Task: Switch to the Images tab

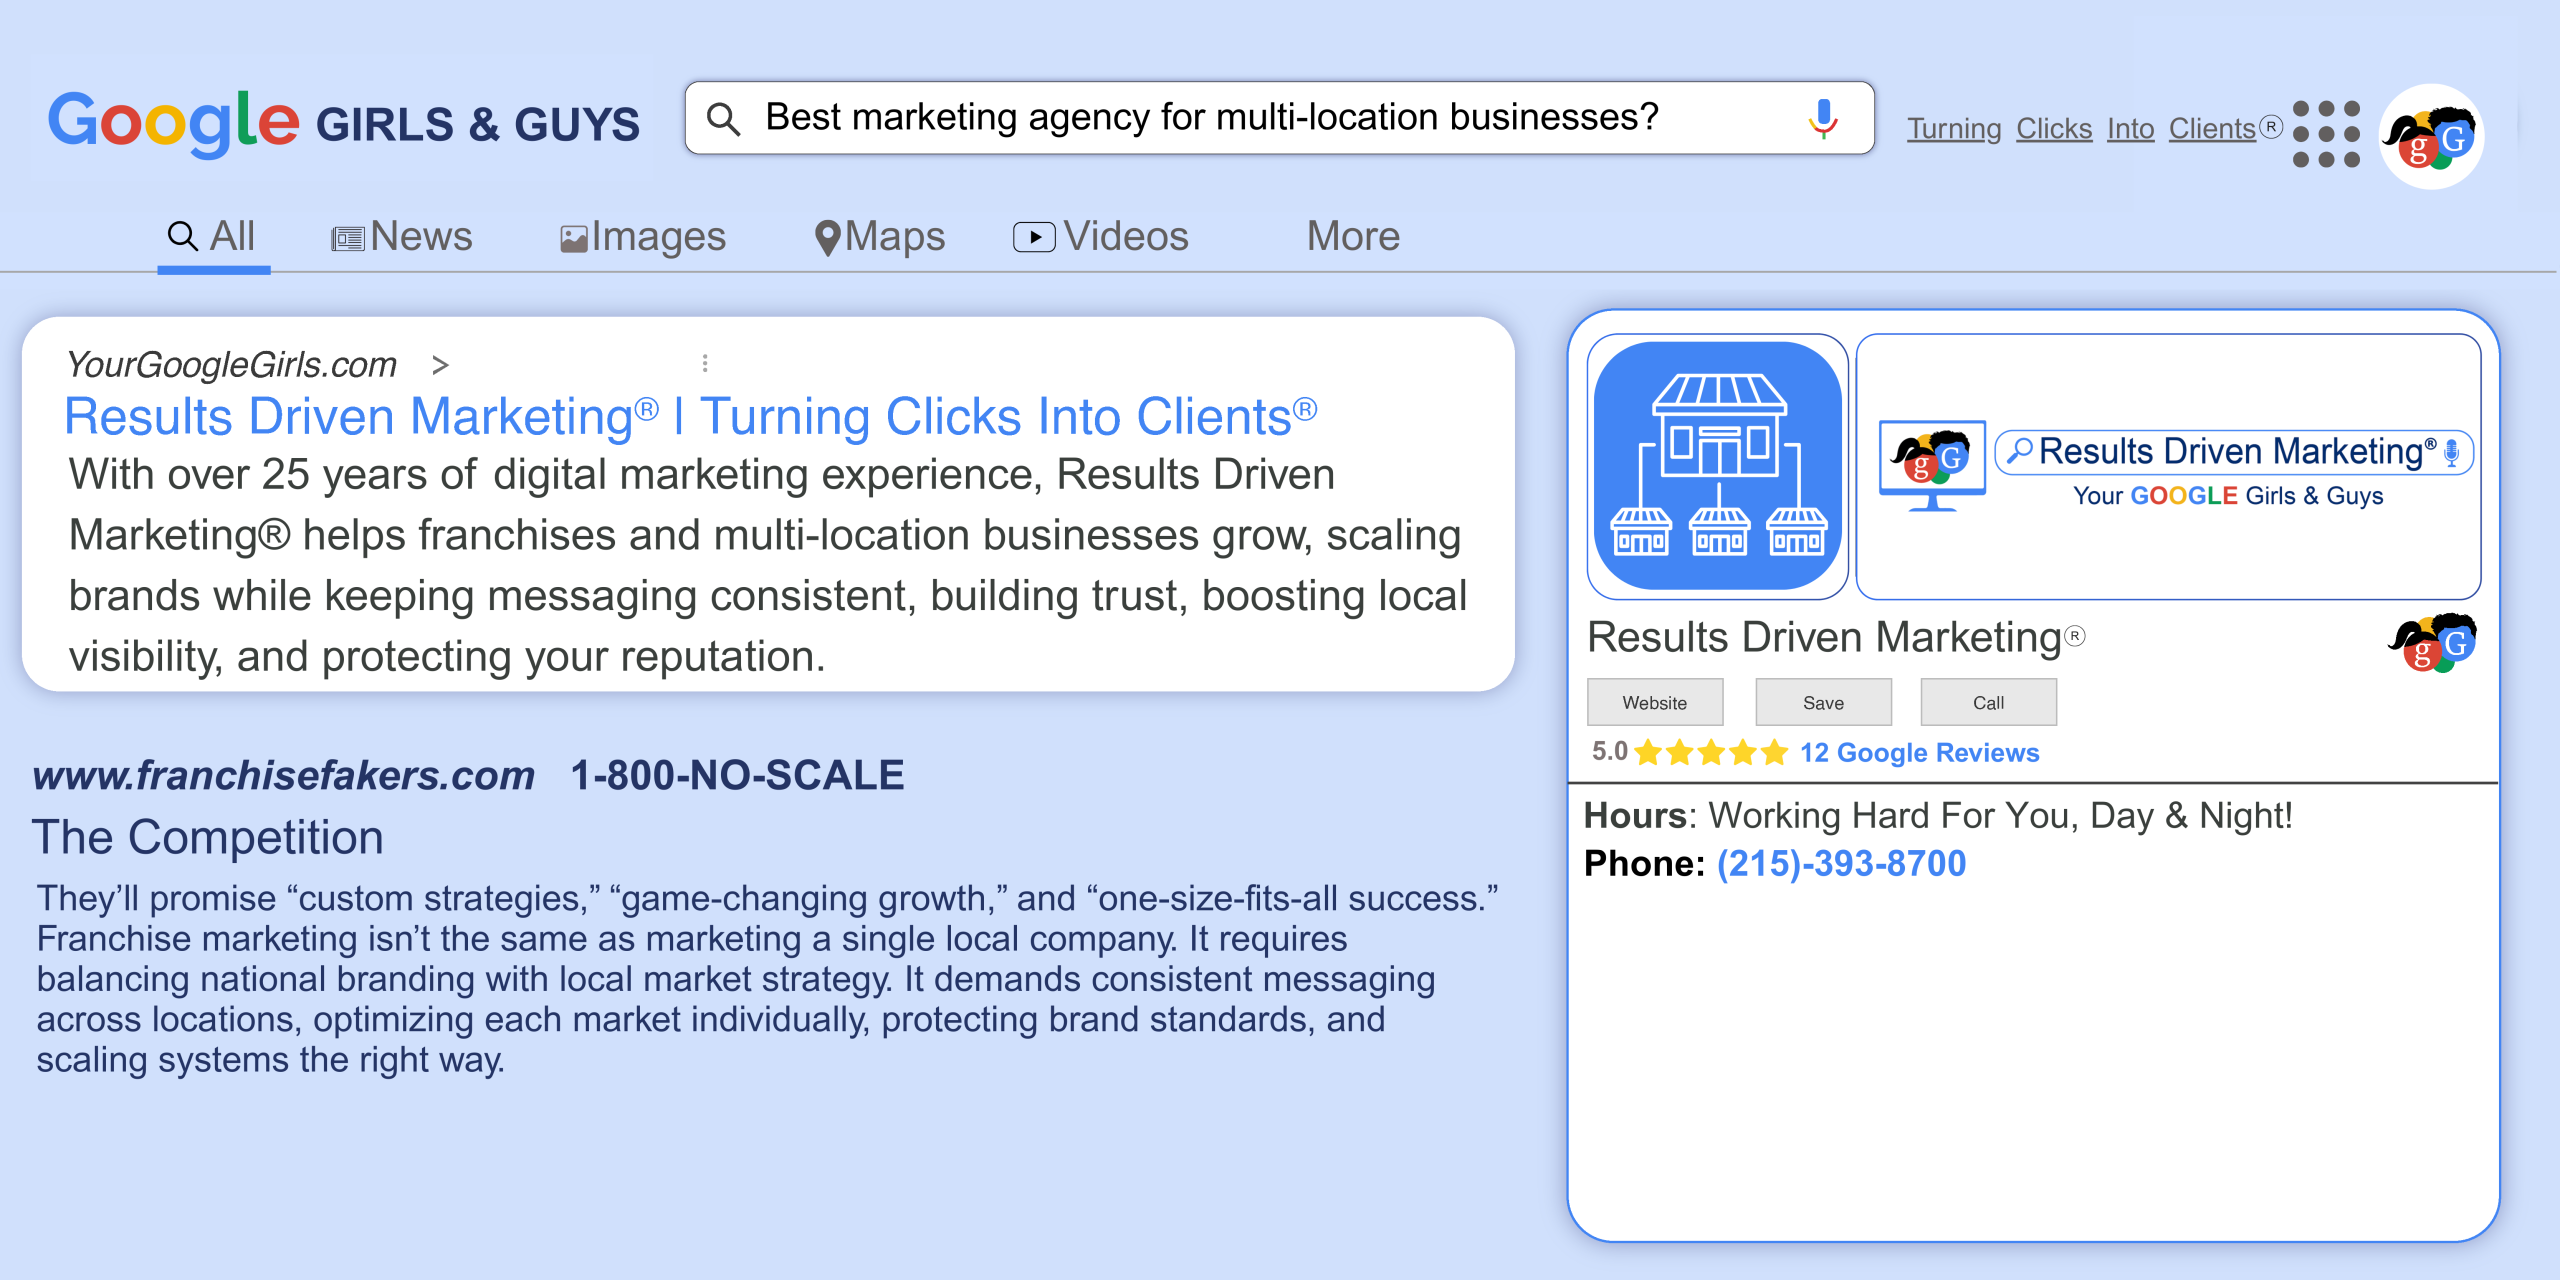Action: point(643,237)
